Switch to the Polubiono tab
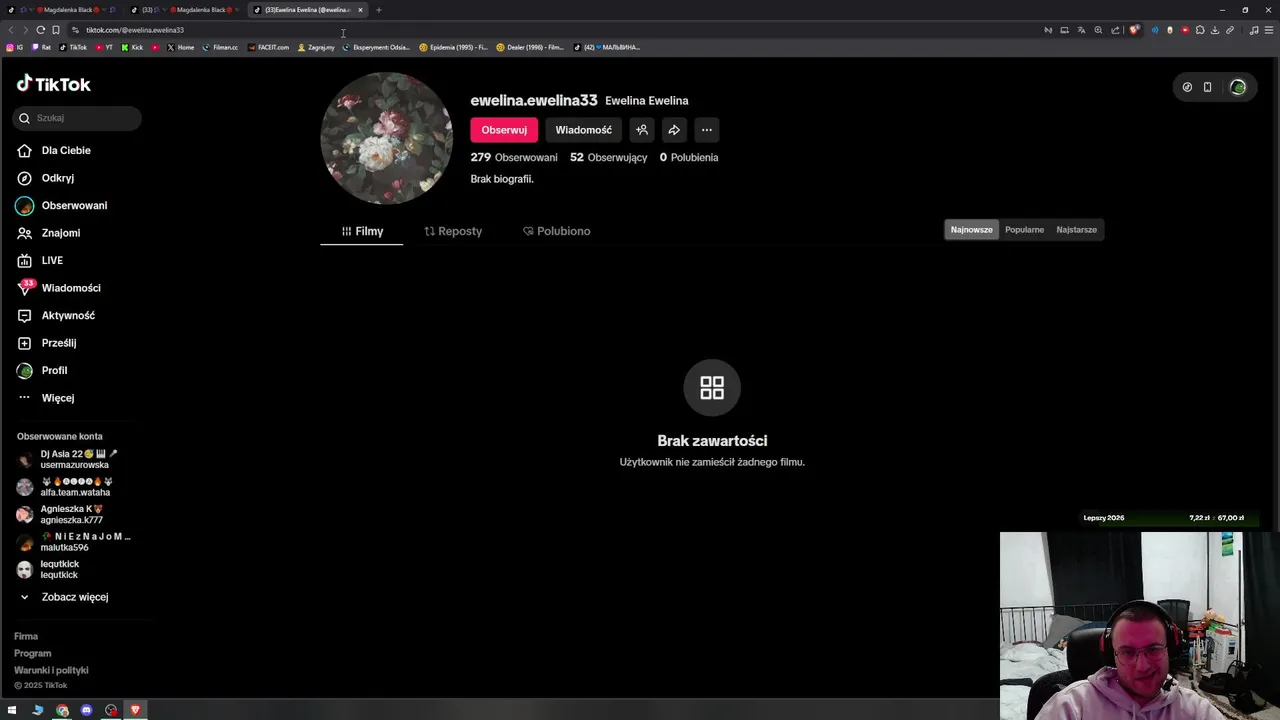1280x720 pixels. click(557, 231)
